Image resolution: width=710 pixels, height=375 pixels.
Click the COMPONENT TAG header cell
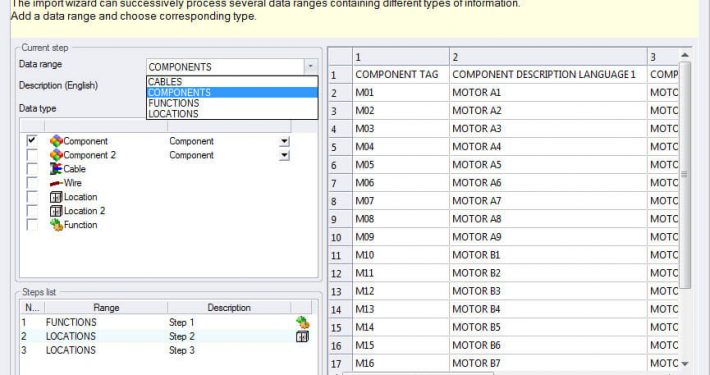[401, 75]
